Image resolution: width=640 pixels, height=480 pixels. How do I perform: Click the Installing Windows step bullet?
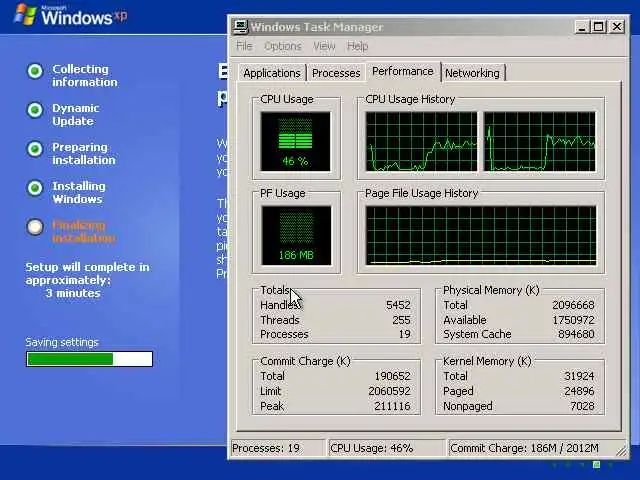(x=35, y=188)
